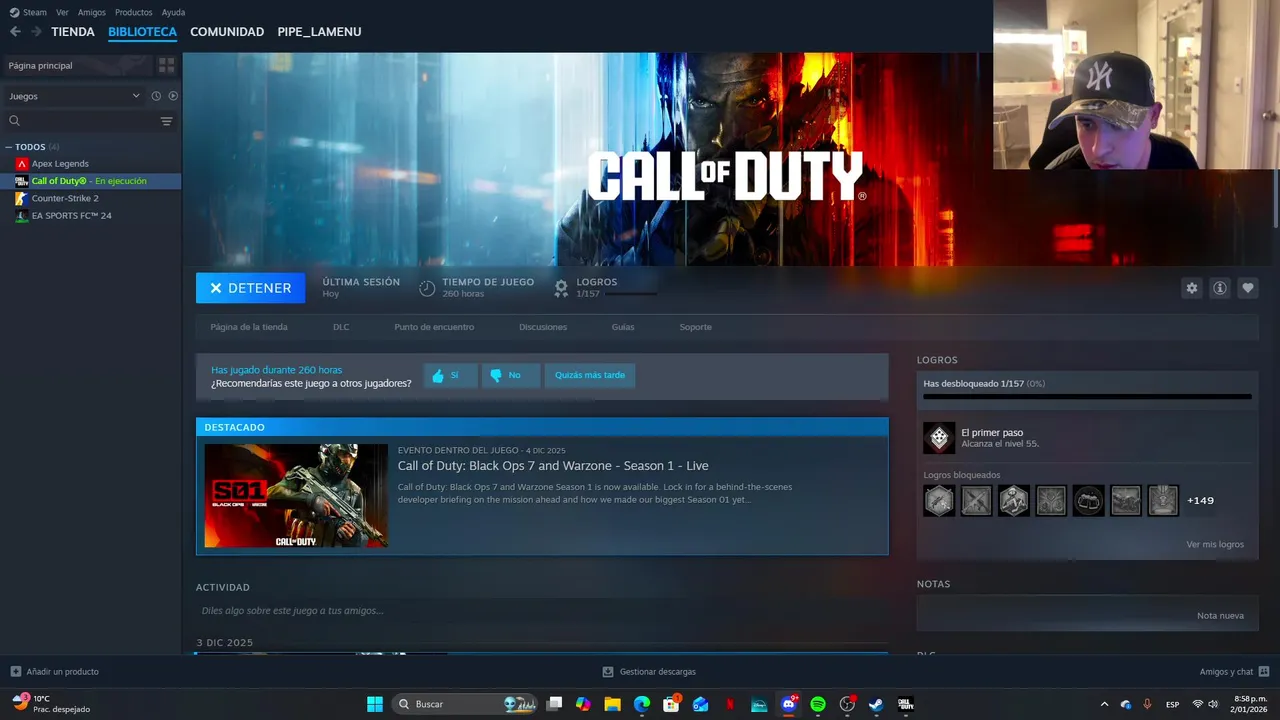Open Black Ops 7 Season 1 Live headline
The width and height of the screenshot is (1280, 720).
click(x=553, y=466)
